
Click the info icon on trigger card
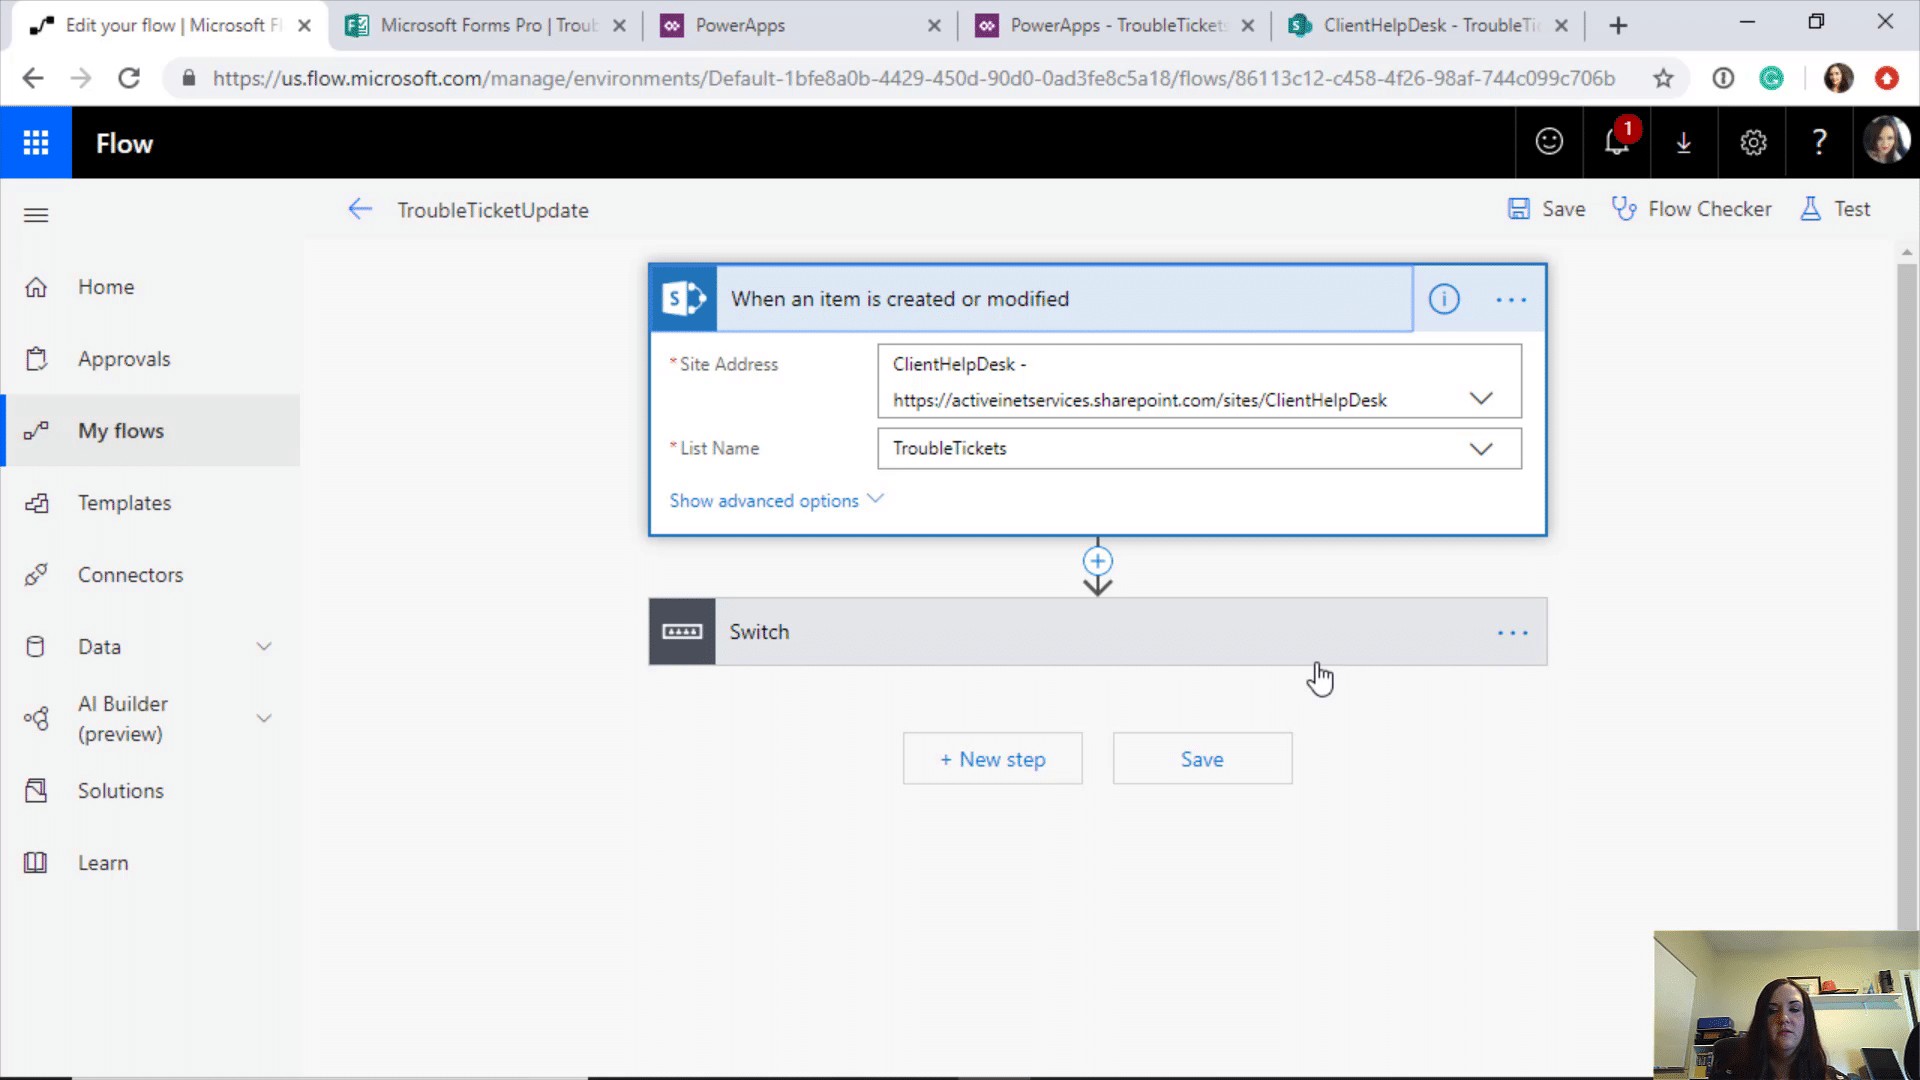coord(1444,298)
